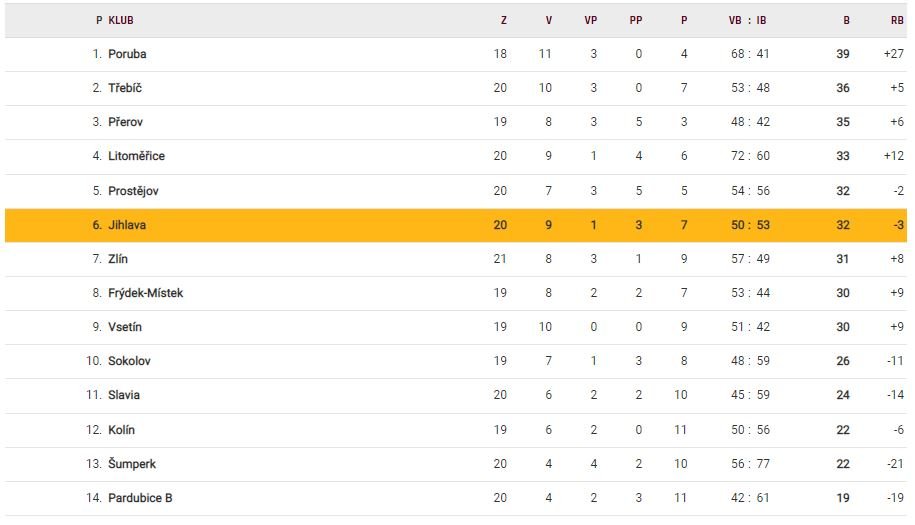Sort by the RB column header

click(896, 20)
